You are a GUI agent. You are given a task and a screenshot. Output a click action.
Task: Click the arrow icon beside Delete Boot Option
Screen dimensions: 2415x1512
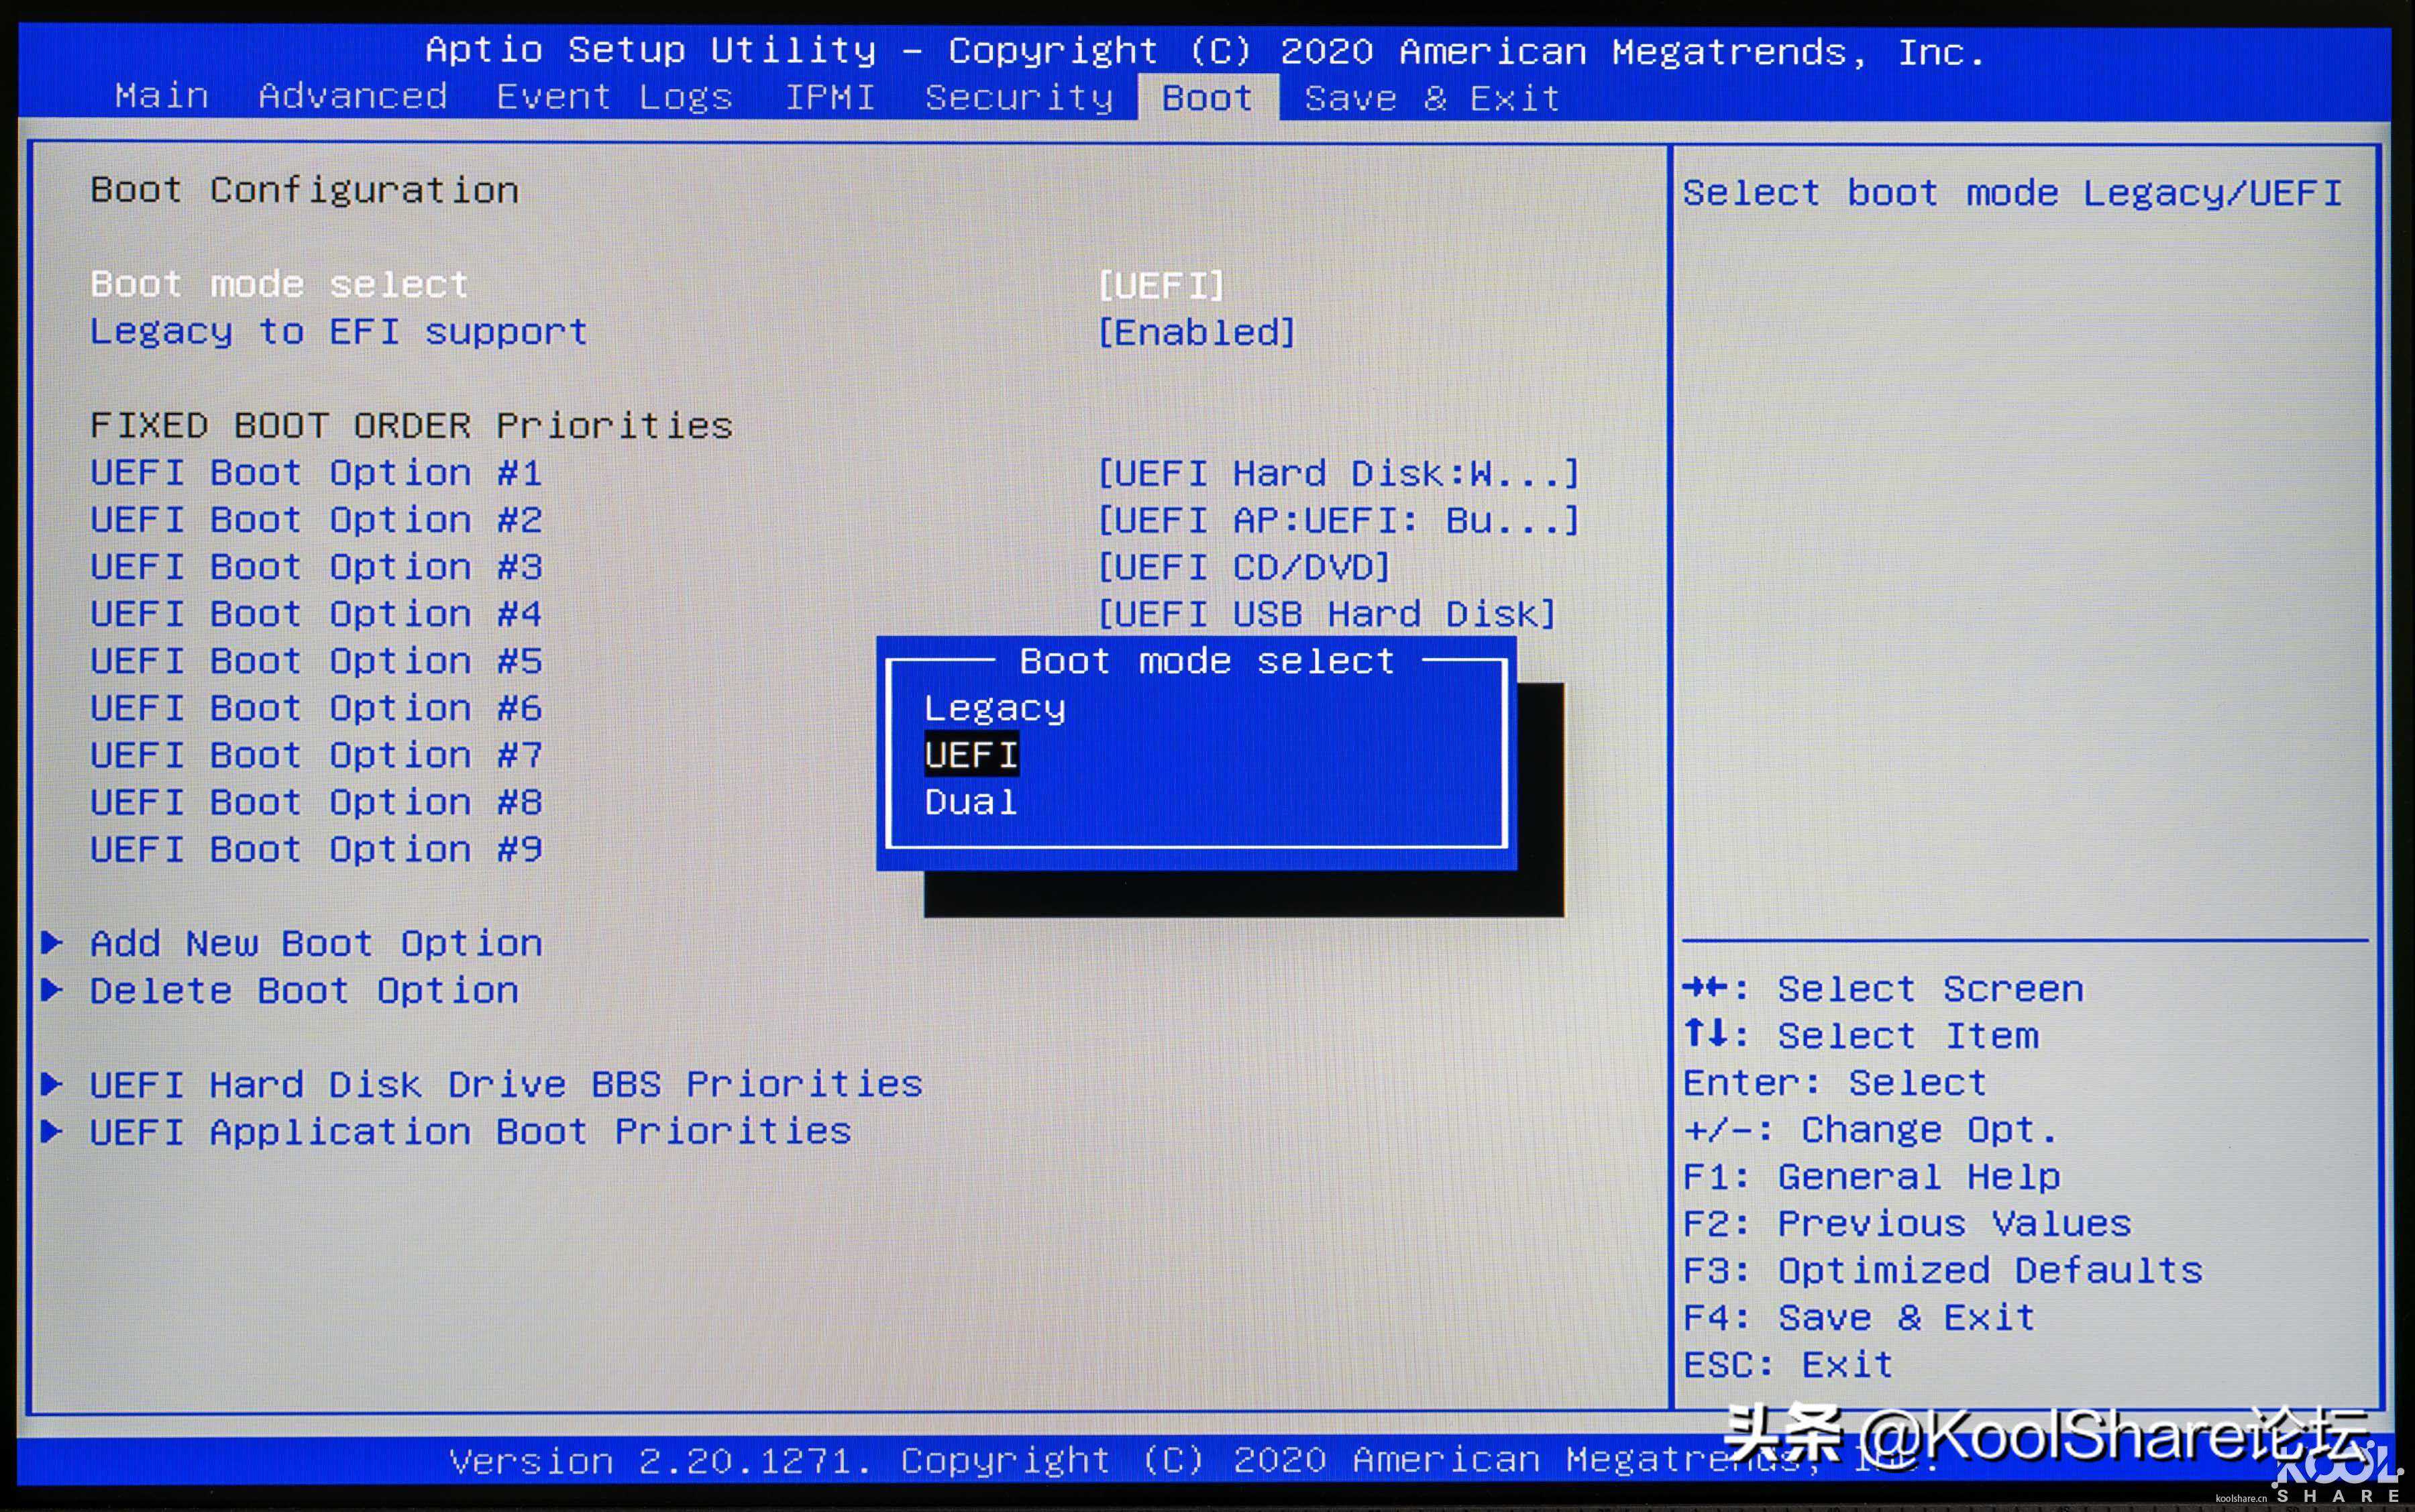click(x=52, y=989)
